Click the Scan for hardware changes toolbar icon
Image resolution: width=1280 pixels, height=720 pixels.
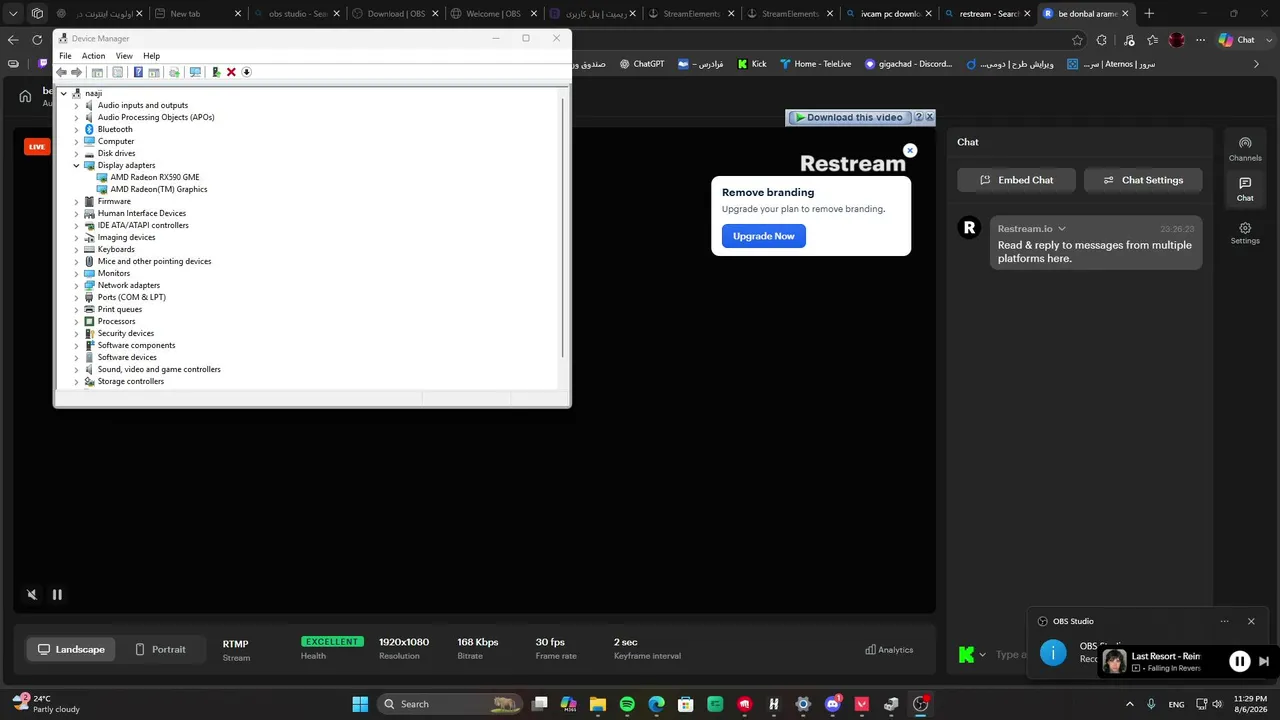point(195,72)
